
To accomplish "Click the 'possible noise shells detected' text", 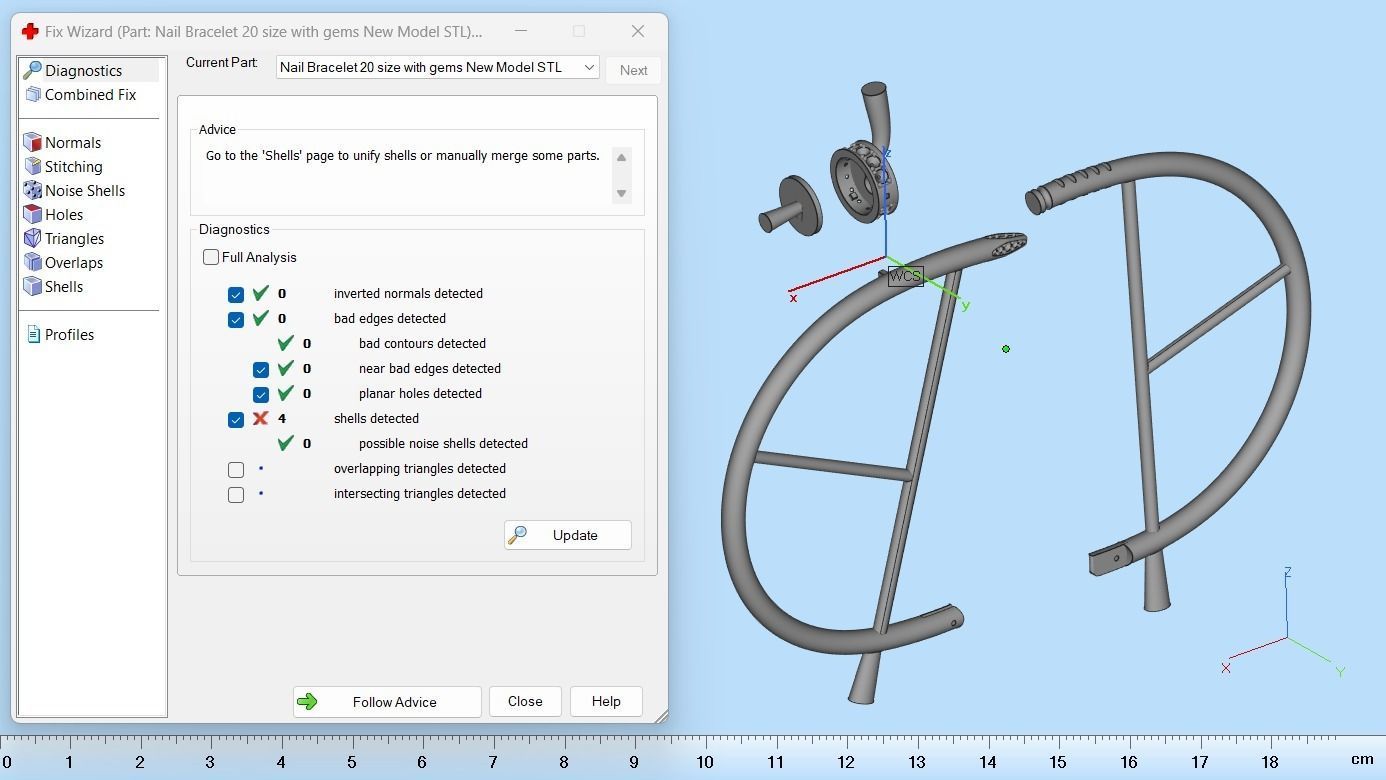I will click(443, 443).
